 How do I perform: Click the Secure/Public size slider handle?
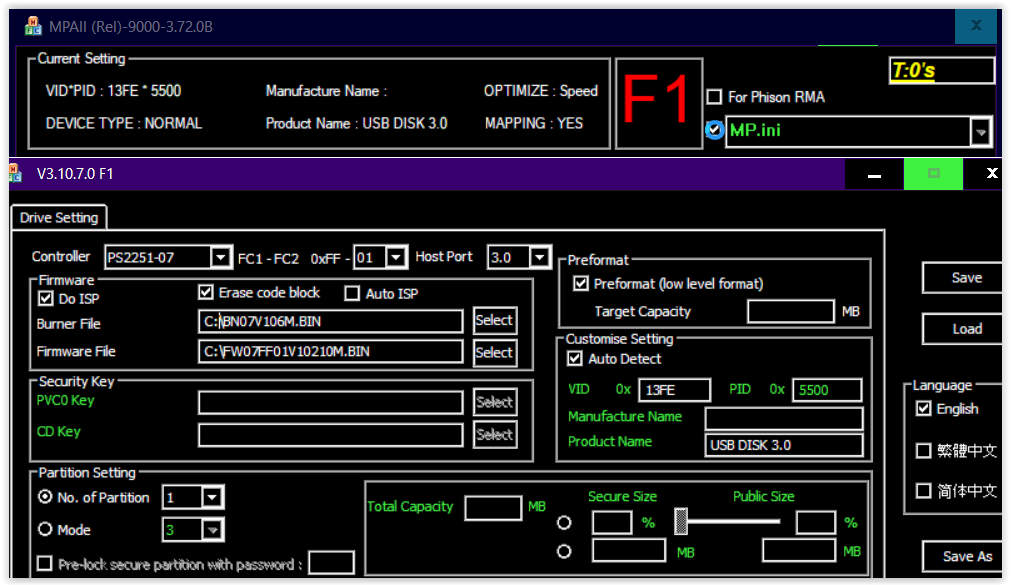click(x=680, y=521)
